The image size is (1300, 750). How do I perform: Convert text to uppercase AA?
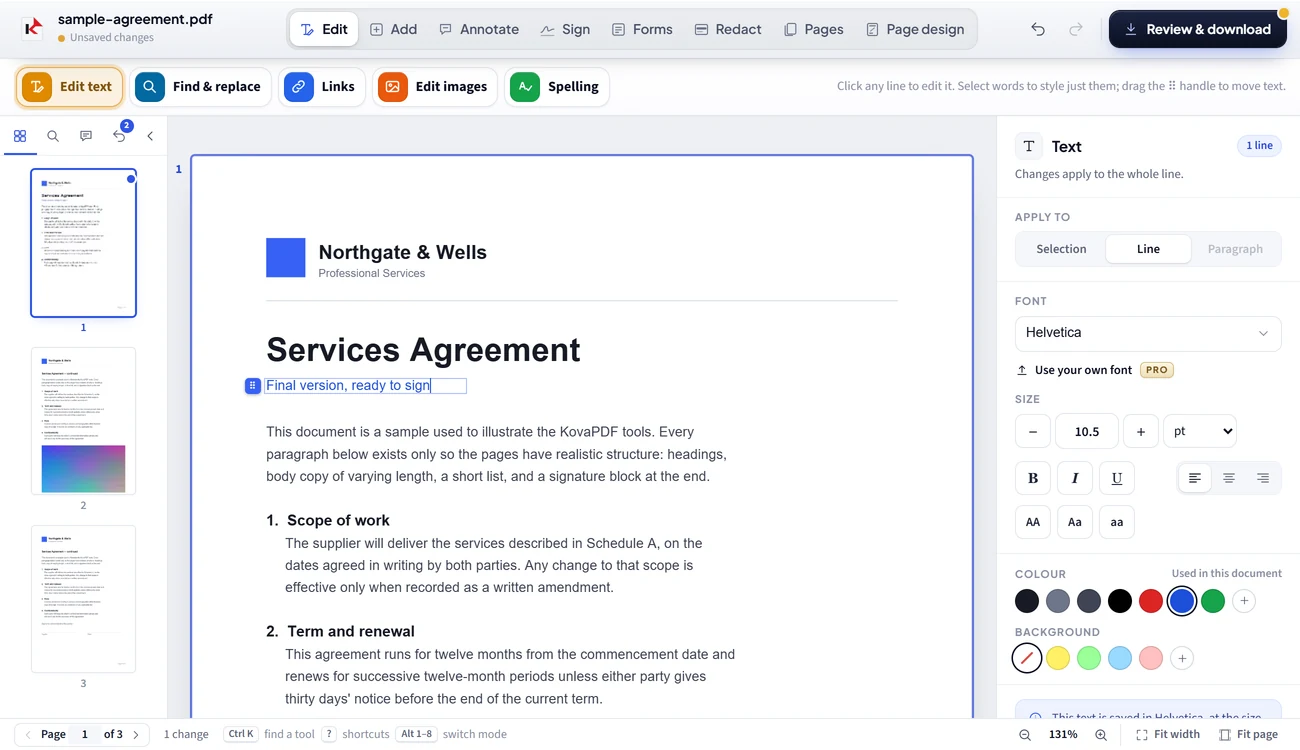pos(1033,522)
